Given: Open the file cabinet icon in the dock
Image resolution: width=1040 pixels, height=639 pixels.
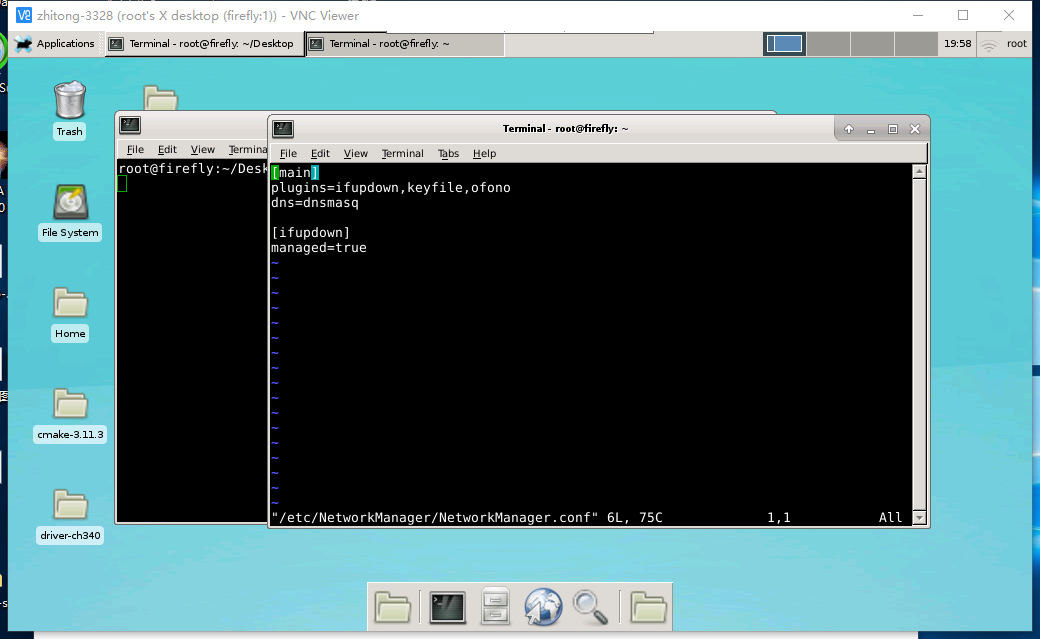Looking at the screenshot, I should [x=496, y=607].
